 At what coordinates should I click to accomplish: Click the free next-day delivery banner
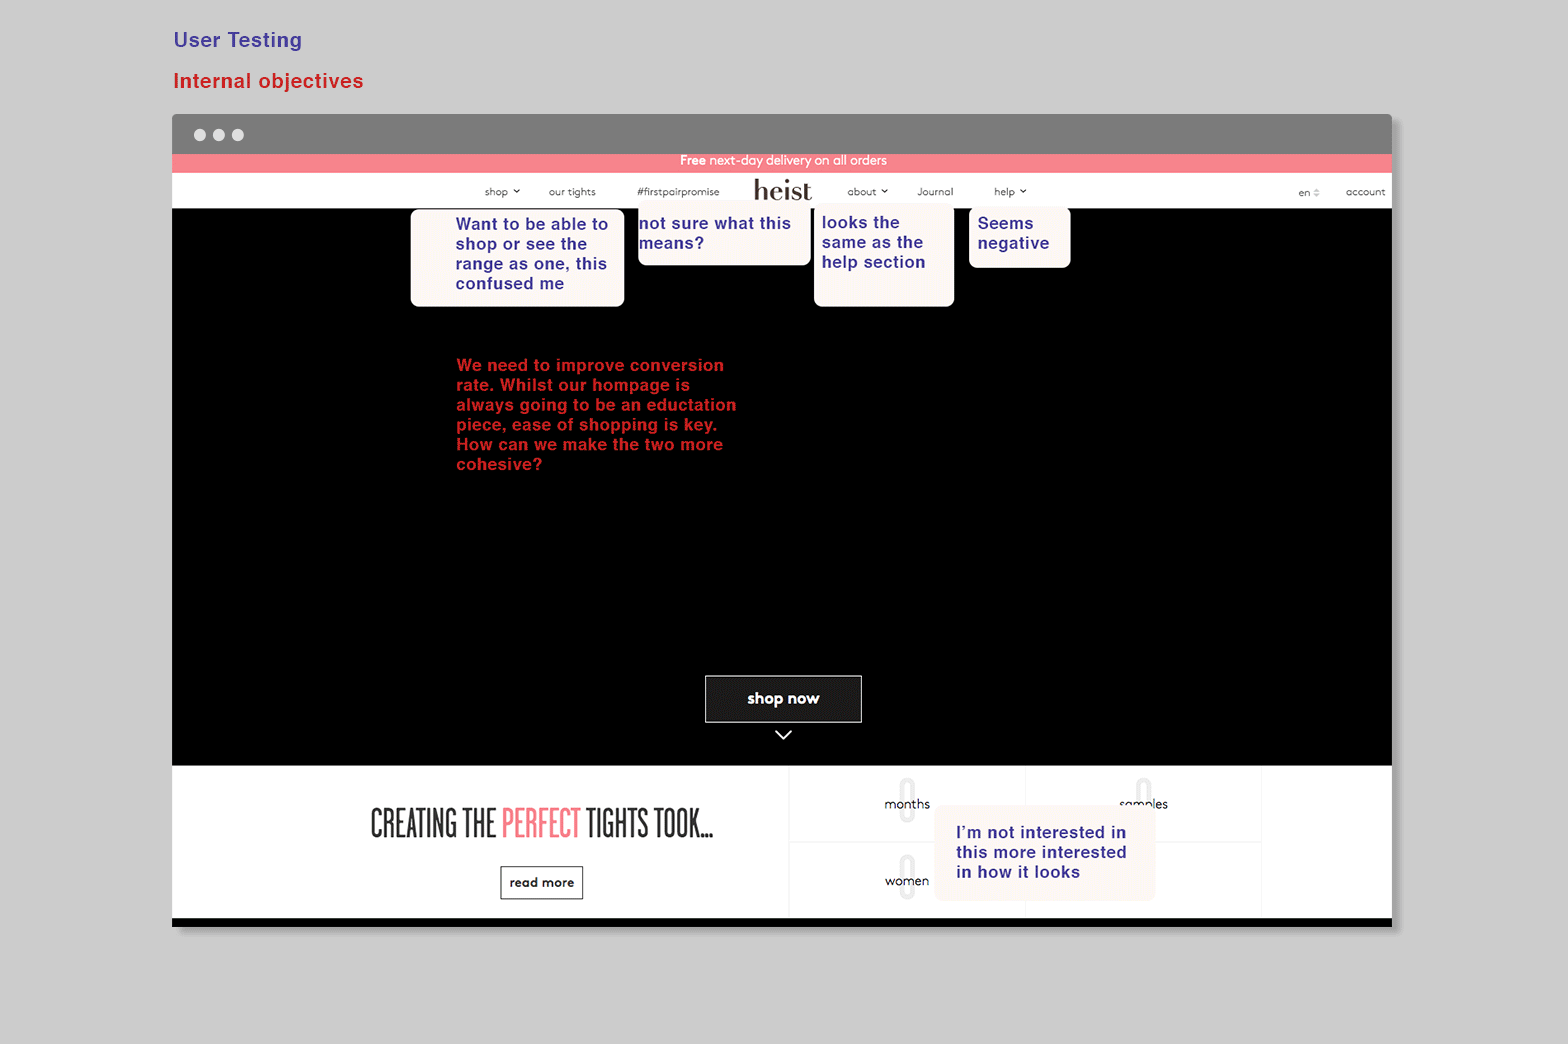[x=782, y=161]
